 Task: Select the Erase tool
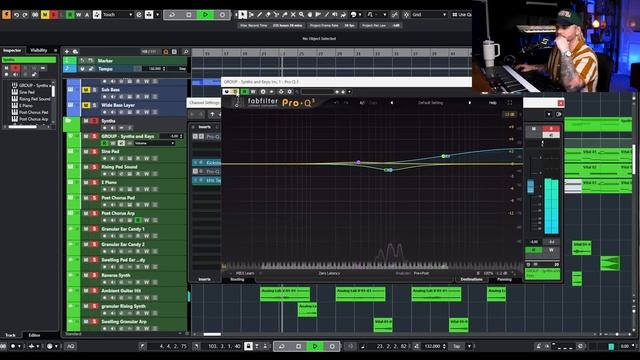click(268, 15)
